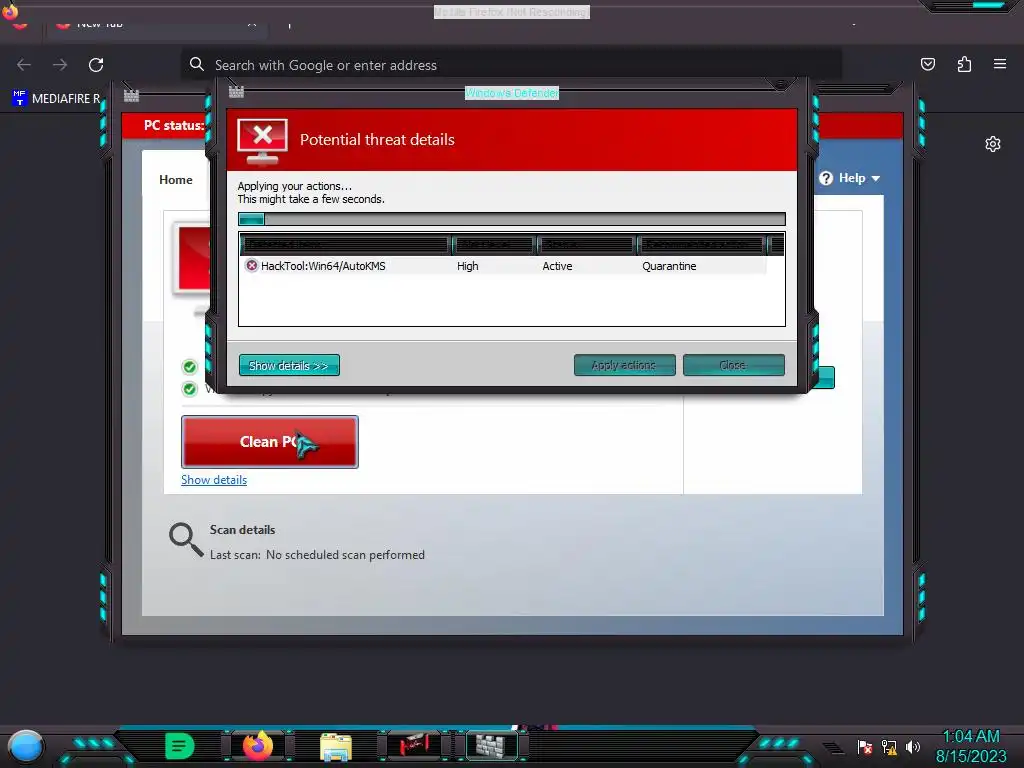The height and width of the screenshot is (768, 1024).
Task: Click the network warning tray icon
Action: tap(889, 747)
